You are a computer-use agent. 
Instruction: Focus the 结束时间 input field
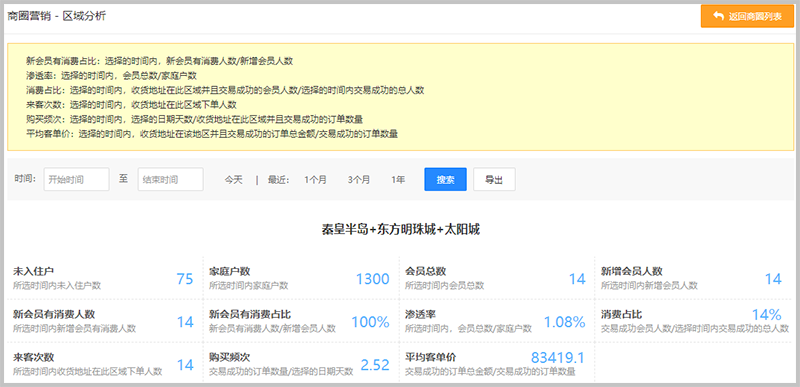(x=170, y=179)
